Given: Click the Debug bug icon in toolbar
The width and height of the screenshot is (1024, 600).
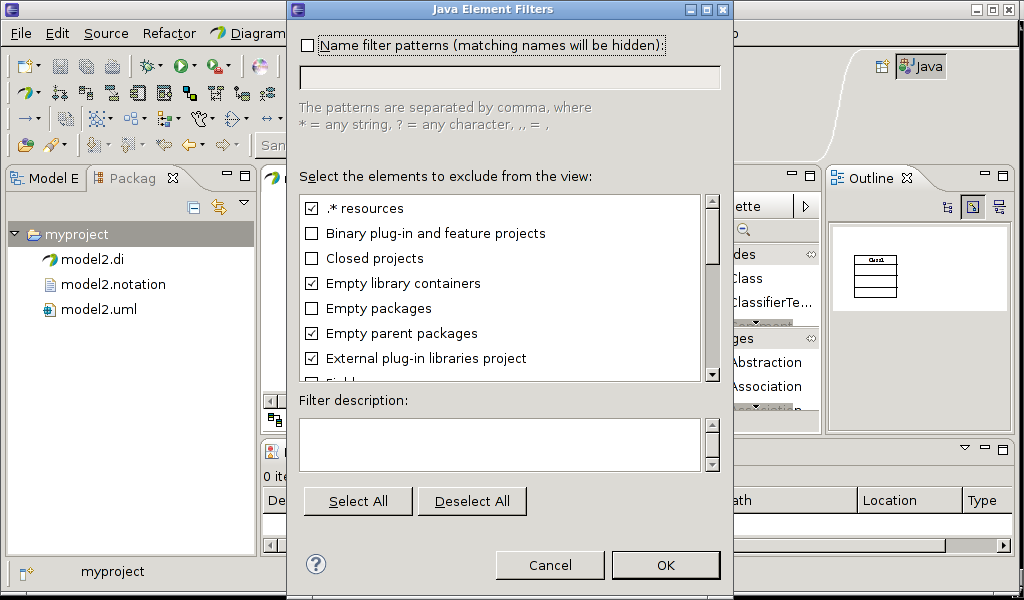Looking at the screenshot, I should point(147,66).
